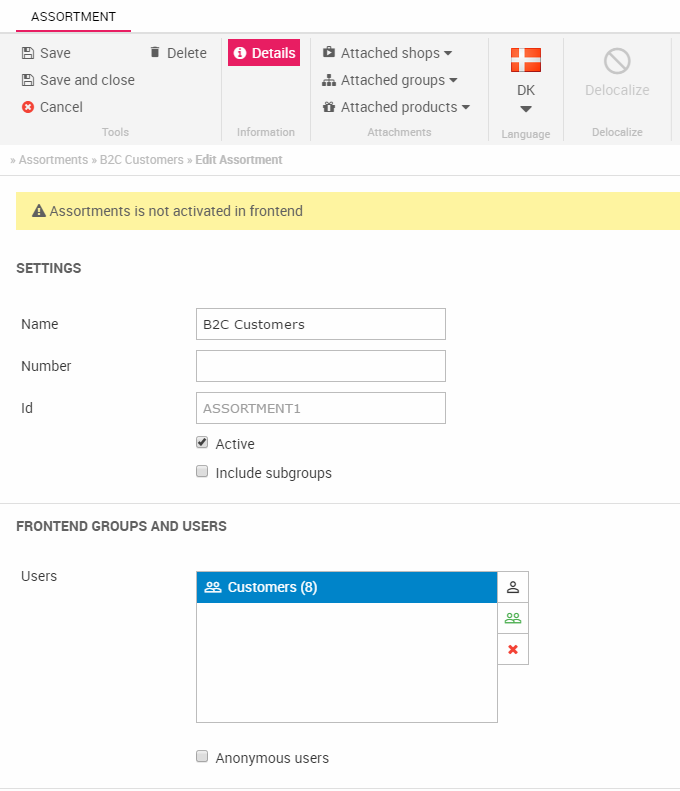Open the Attached products dropdown
680x791 pixels.
(x=397, y=107)
